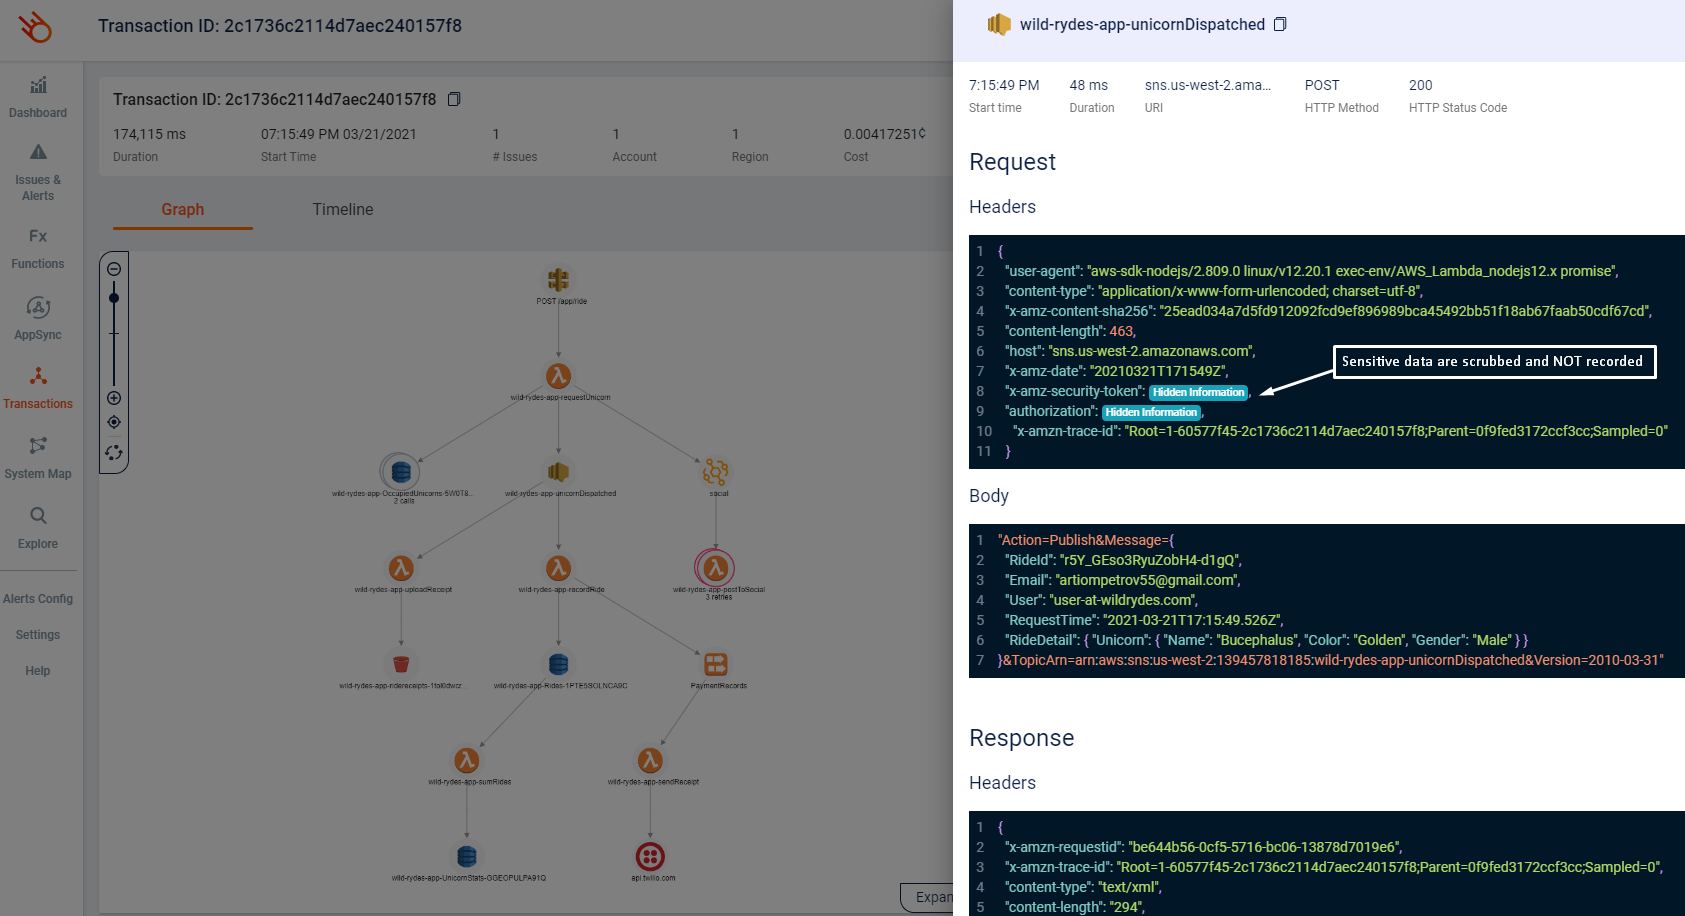Open the Dashboard sidebar item
Screen dimensions: 1685x916
coord(38,98)
